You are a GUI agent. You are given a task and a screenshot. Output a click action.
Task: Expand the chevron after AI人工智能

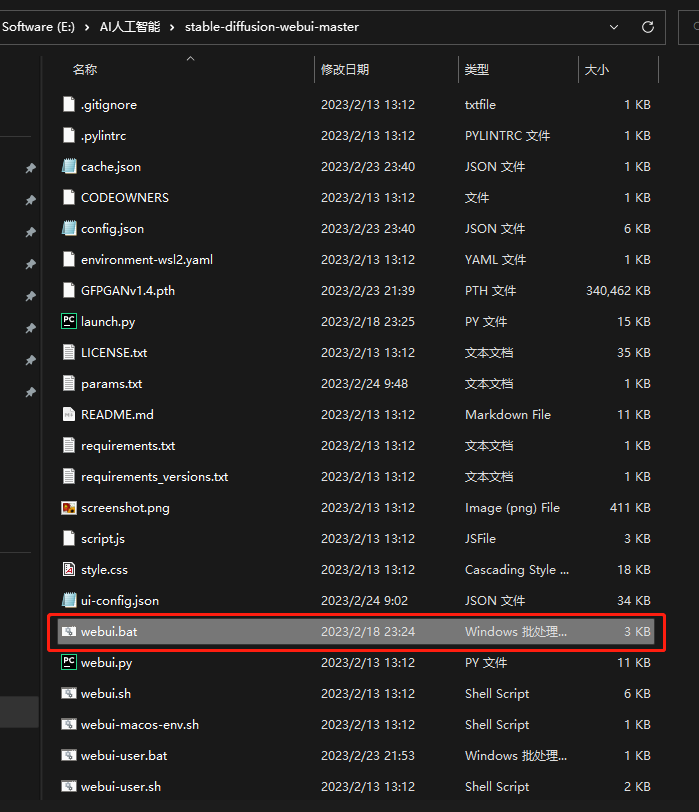point(172,27)
